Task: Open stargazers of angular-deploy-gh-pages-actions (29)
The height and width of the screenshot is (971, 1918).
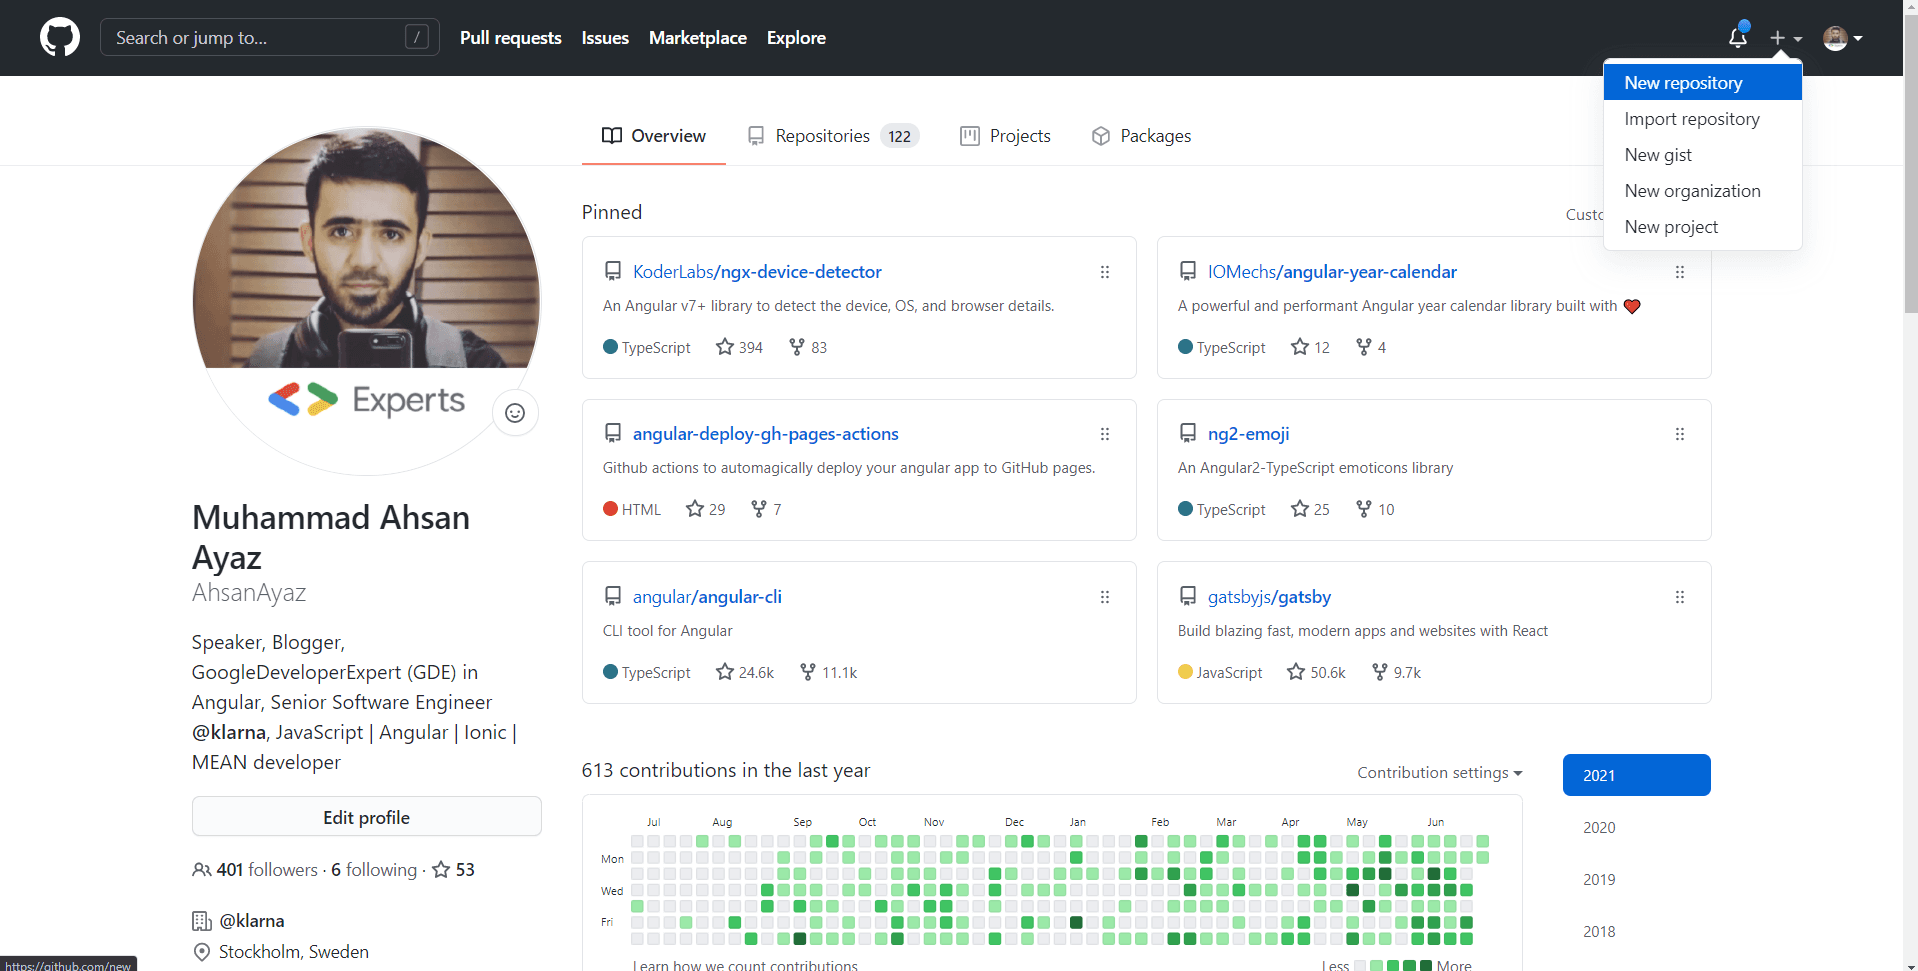Action: pos(706,509)
